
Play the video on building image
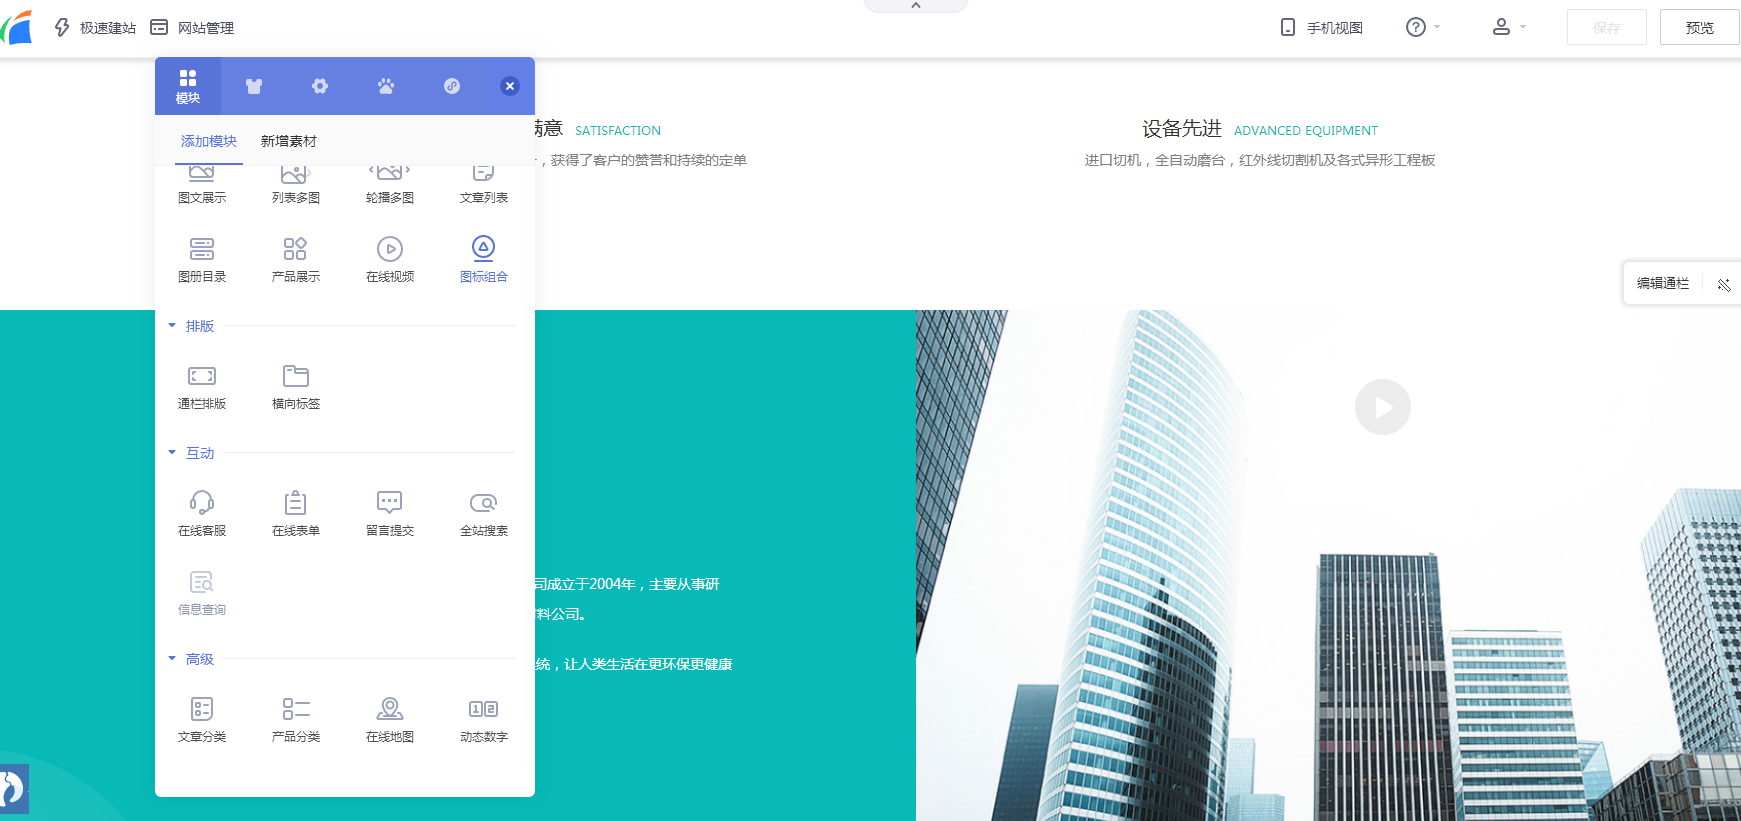1382,407
